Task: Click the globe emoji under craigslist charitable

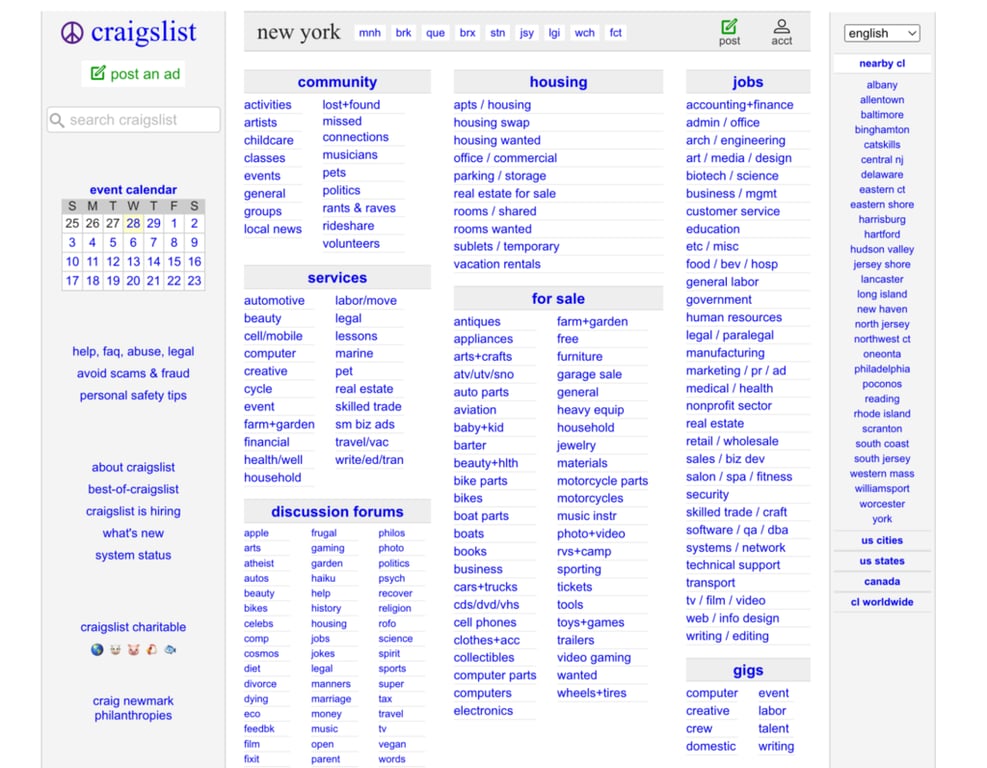Action: 96,649
